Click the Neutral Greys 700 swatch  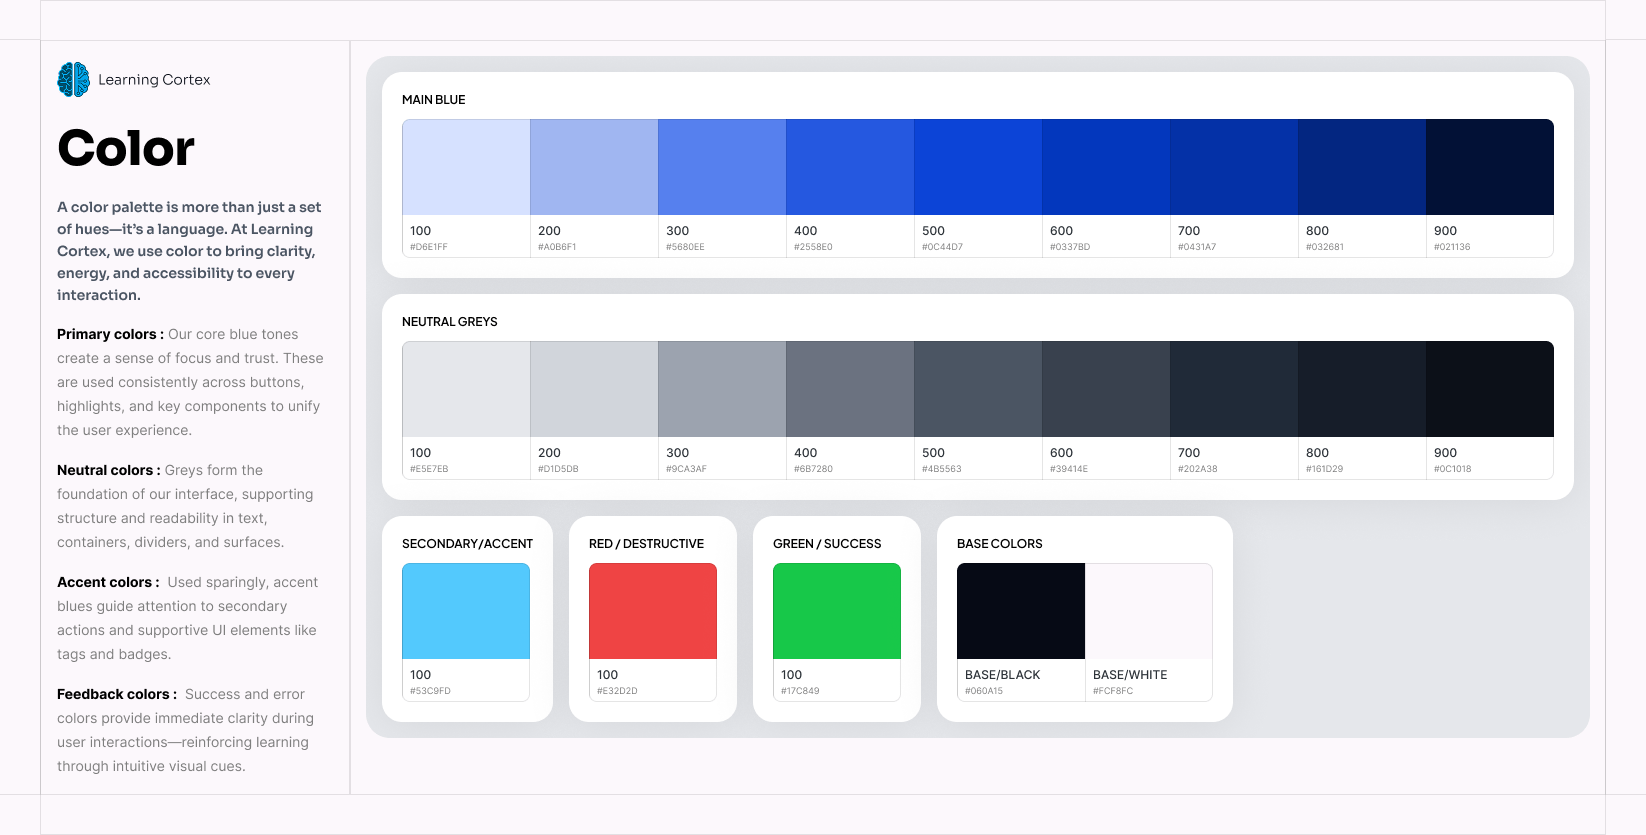pos(1234,389)
